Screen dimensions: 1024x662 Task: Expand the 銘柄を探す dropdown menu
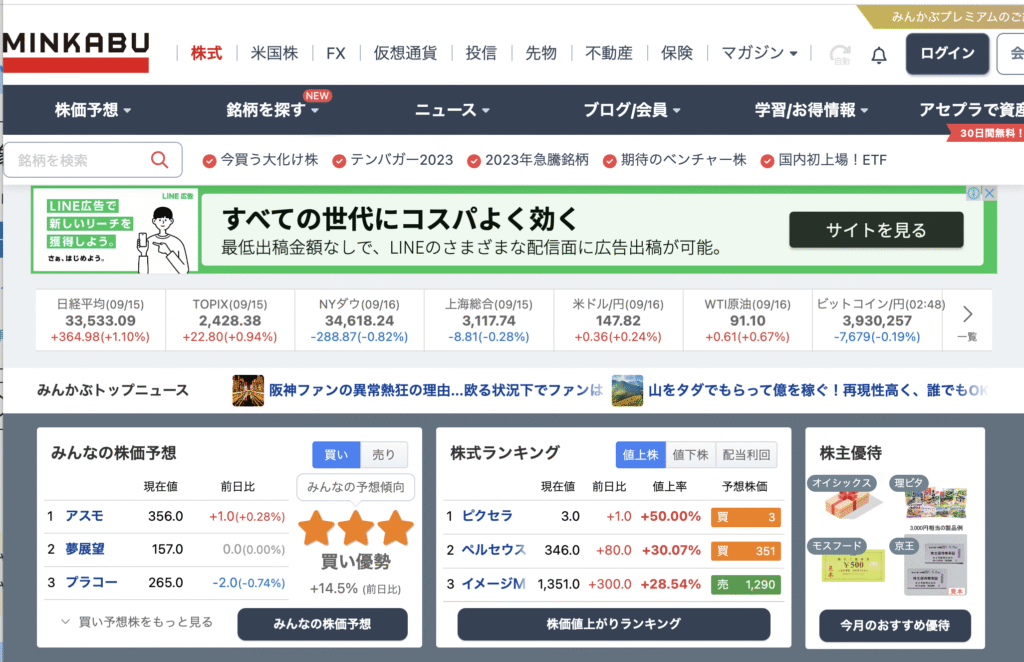(x=272, y=110)
